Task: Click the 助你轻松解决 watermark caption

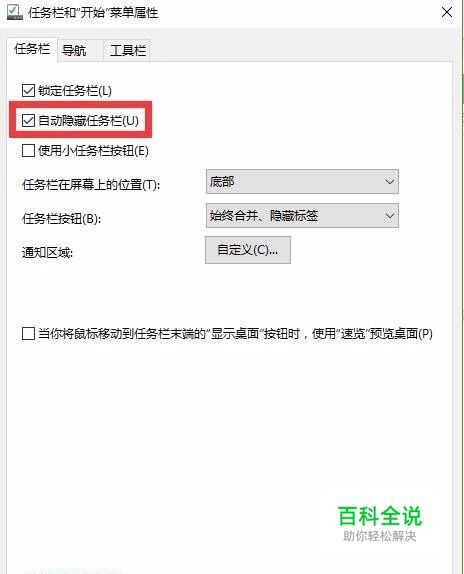Action: click(379, 536)
